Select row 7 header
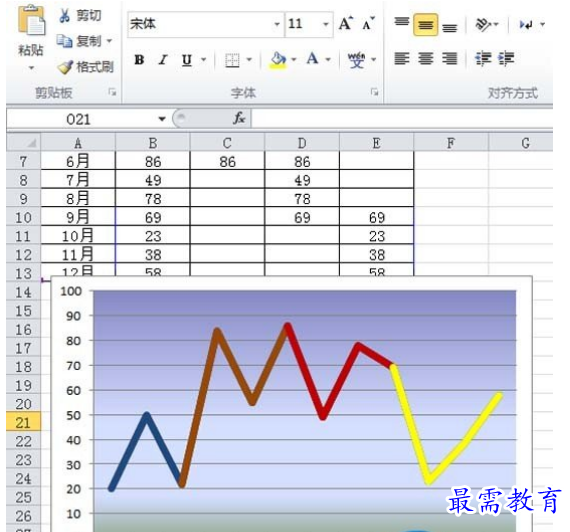 coord(23,161)
